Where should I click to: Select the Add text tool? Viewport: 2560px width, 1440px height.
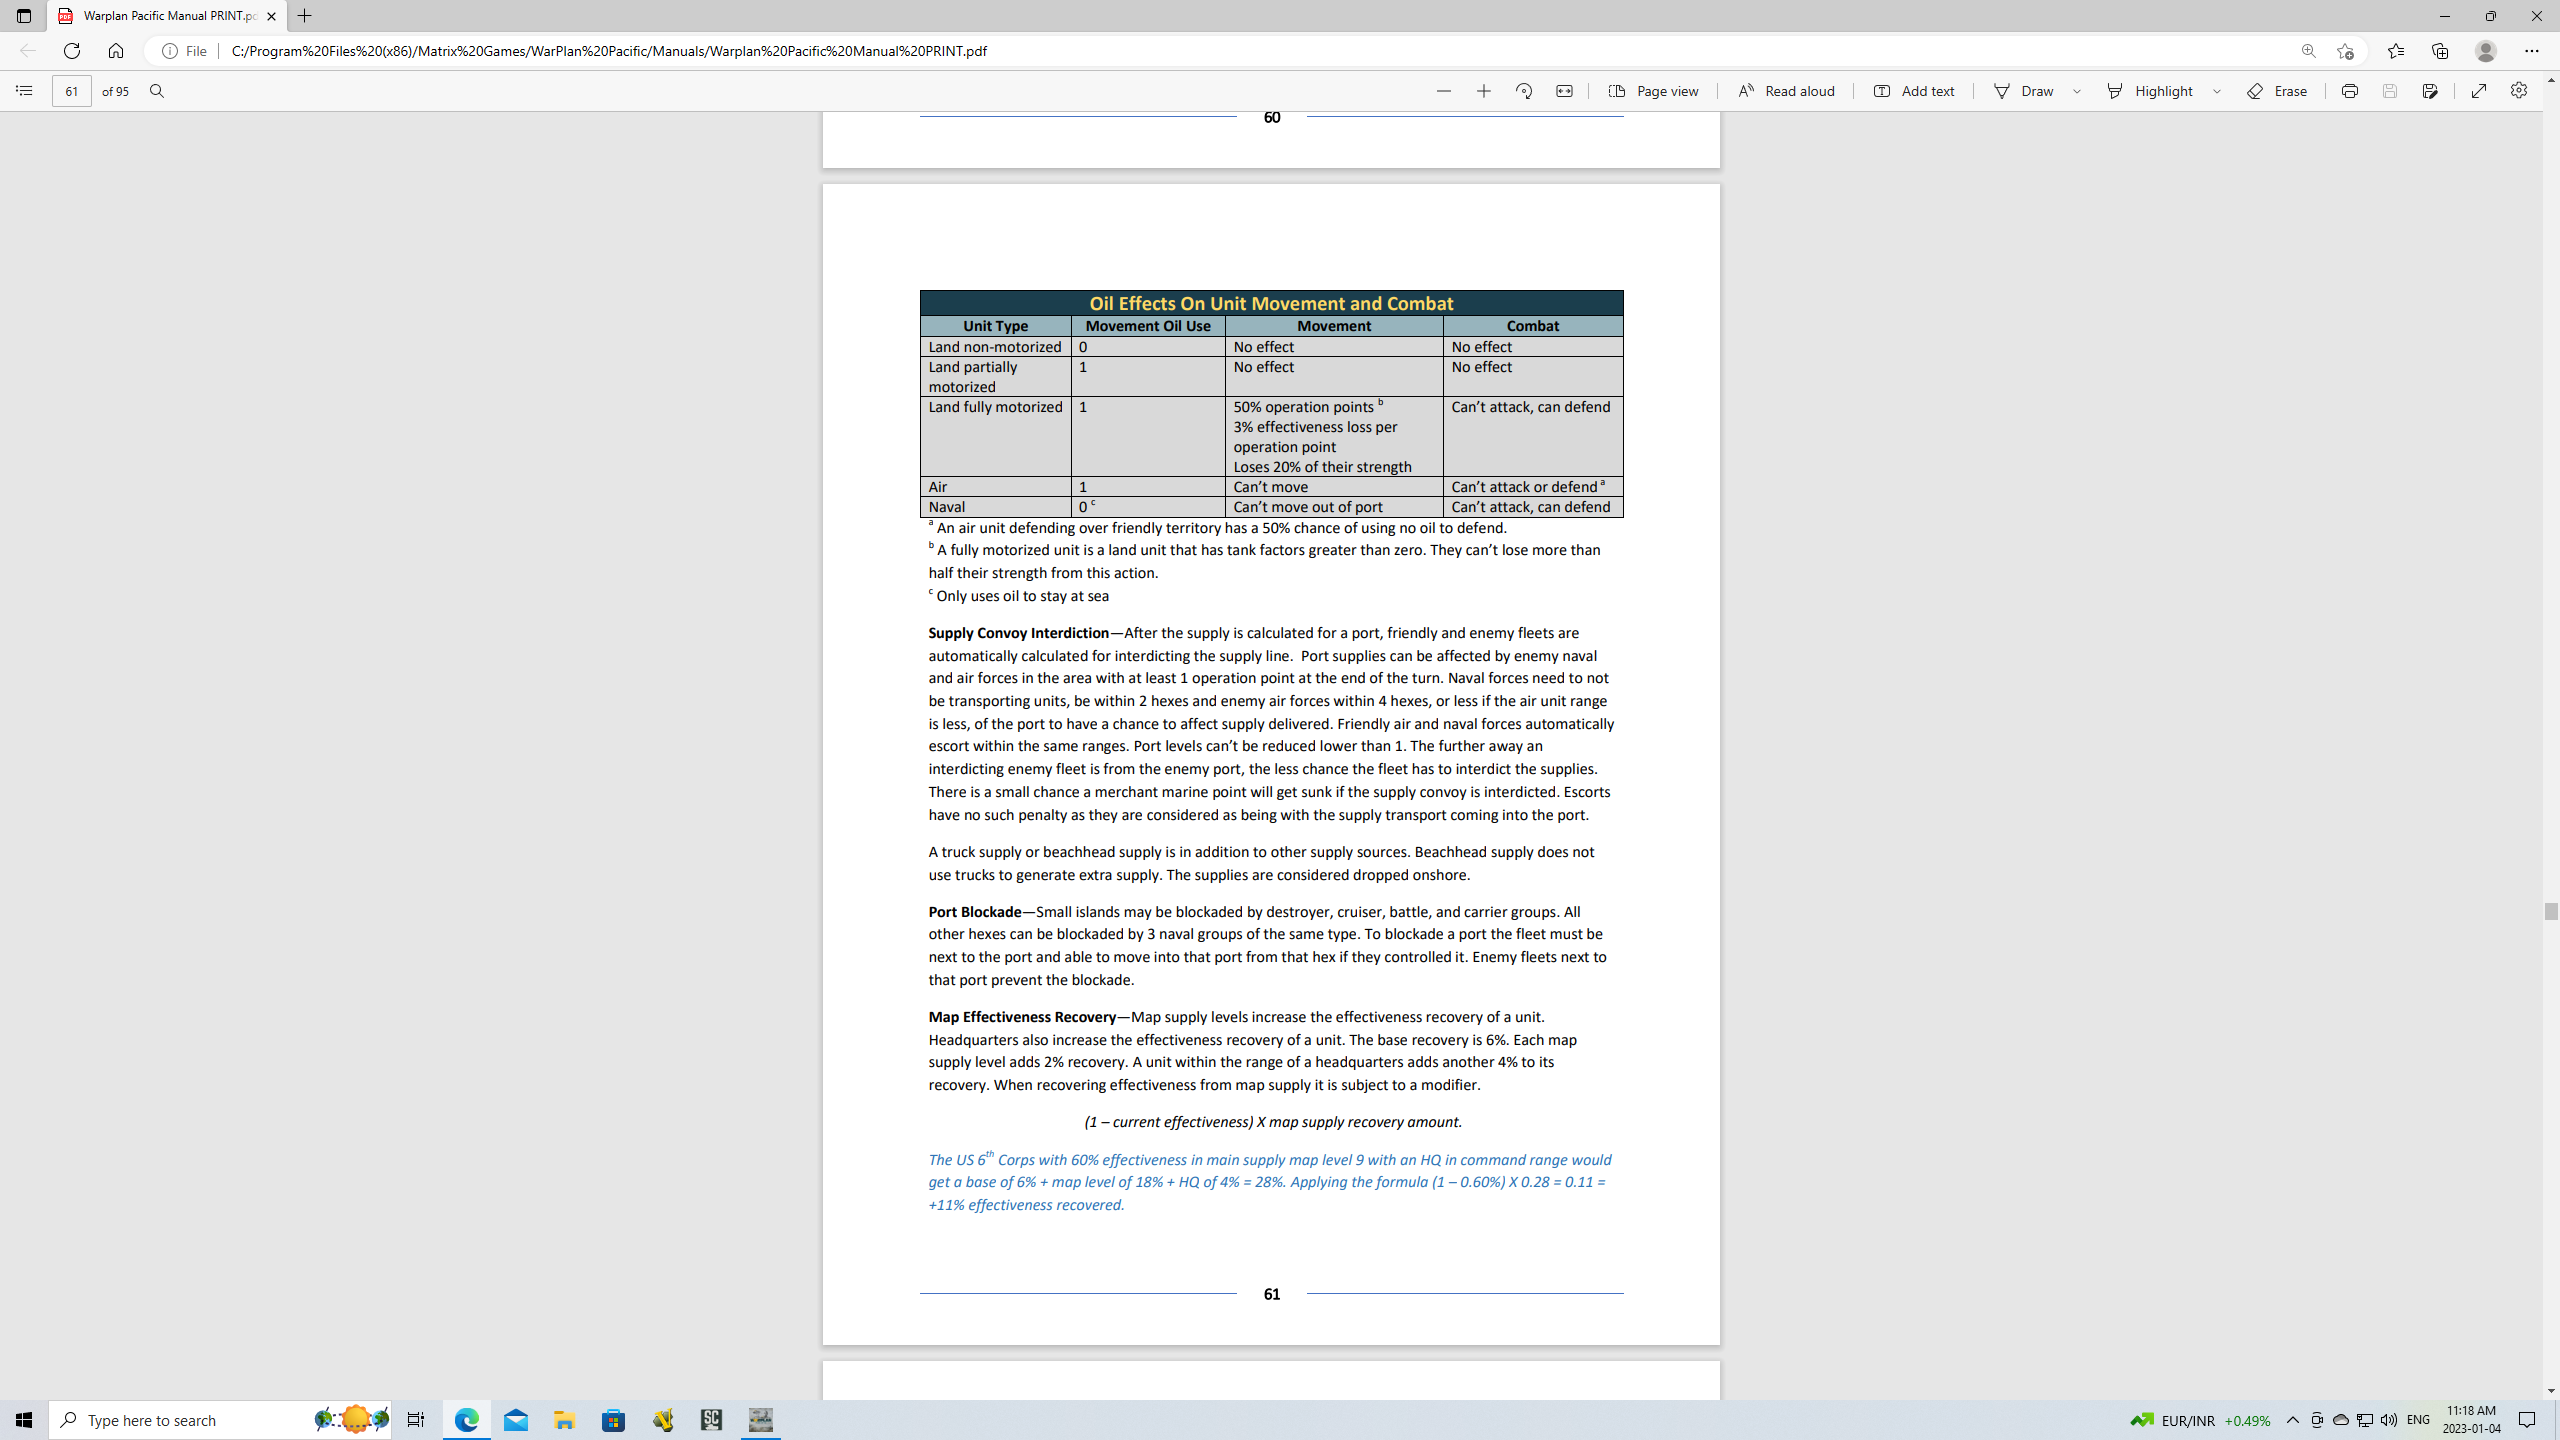coord(1914,91)
